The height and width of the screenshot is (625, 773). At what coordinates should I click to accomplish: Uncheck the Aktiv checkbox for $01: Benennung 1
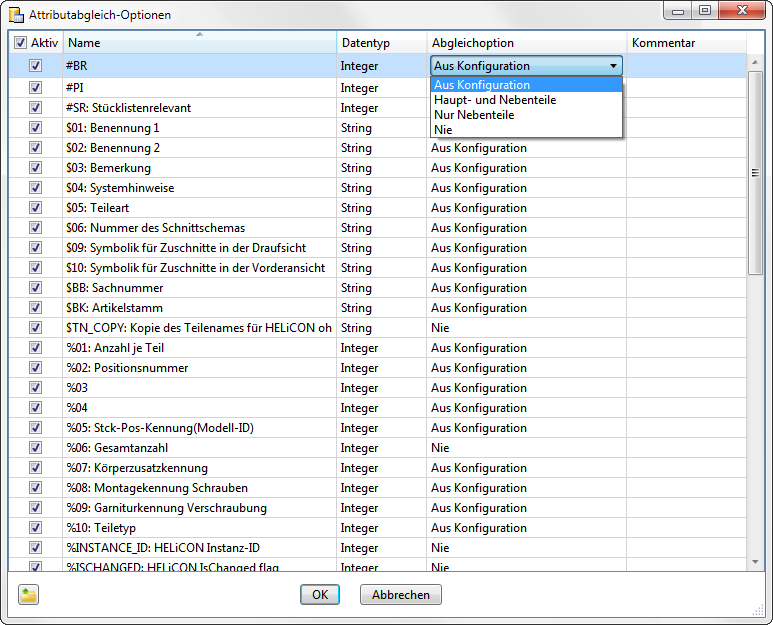tap(36, 128)
